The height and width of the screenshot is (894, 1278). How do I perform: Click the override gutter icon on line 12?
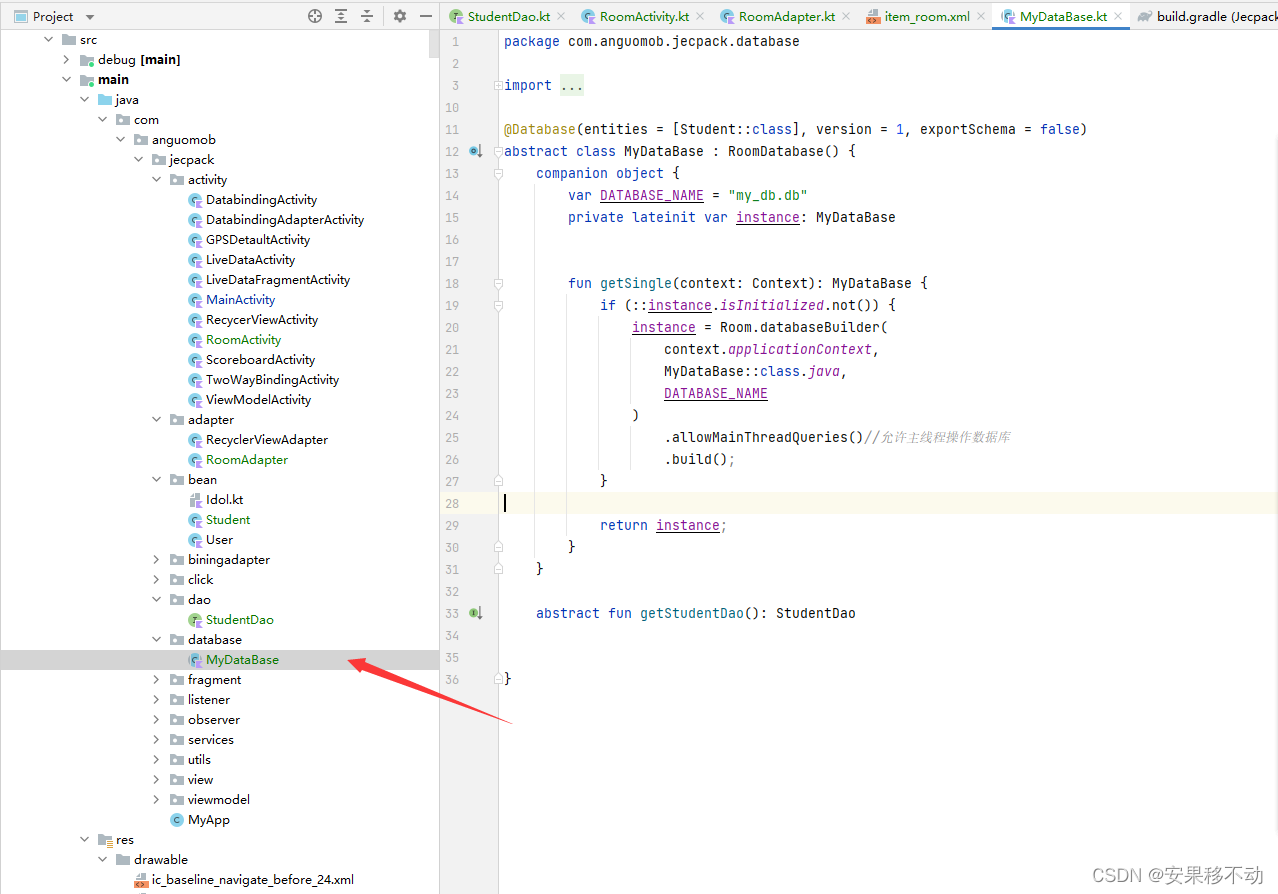pyautogui.click(x=476, y=151)
